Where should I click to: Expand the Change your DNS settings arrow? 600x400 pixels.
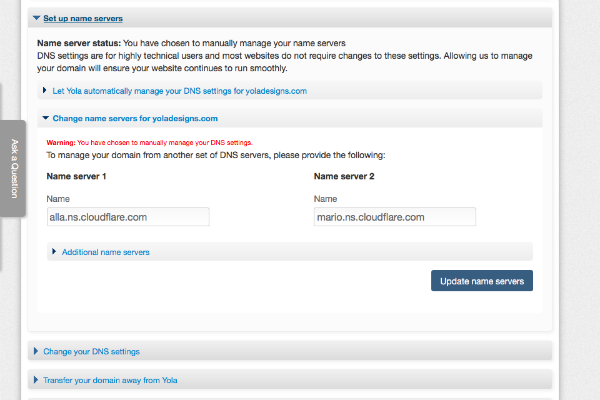(36, 351)
